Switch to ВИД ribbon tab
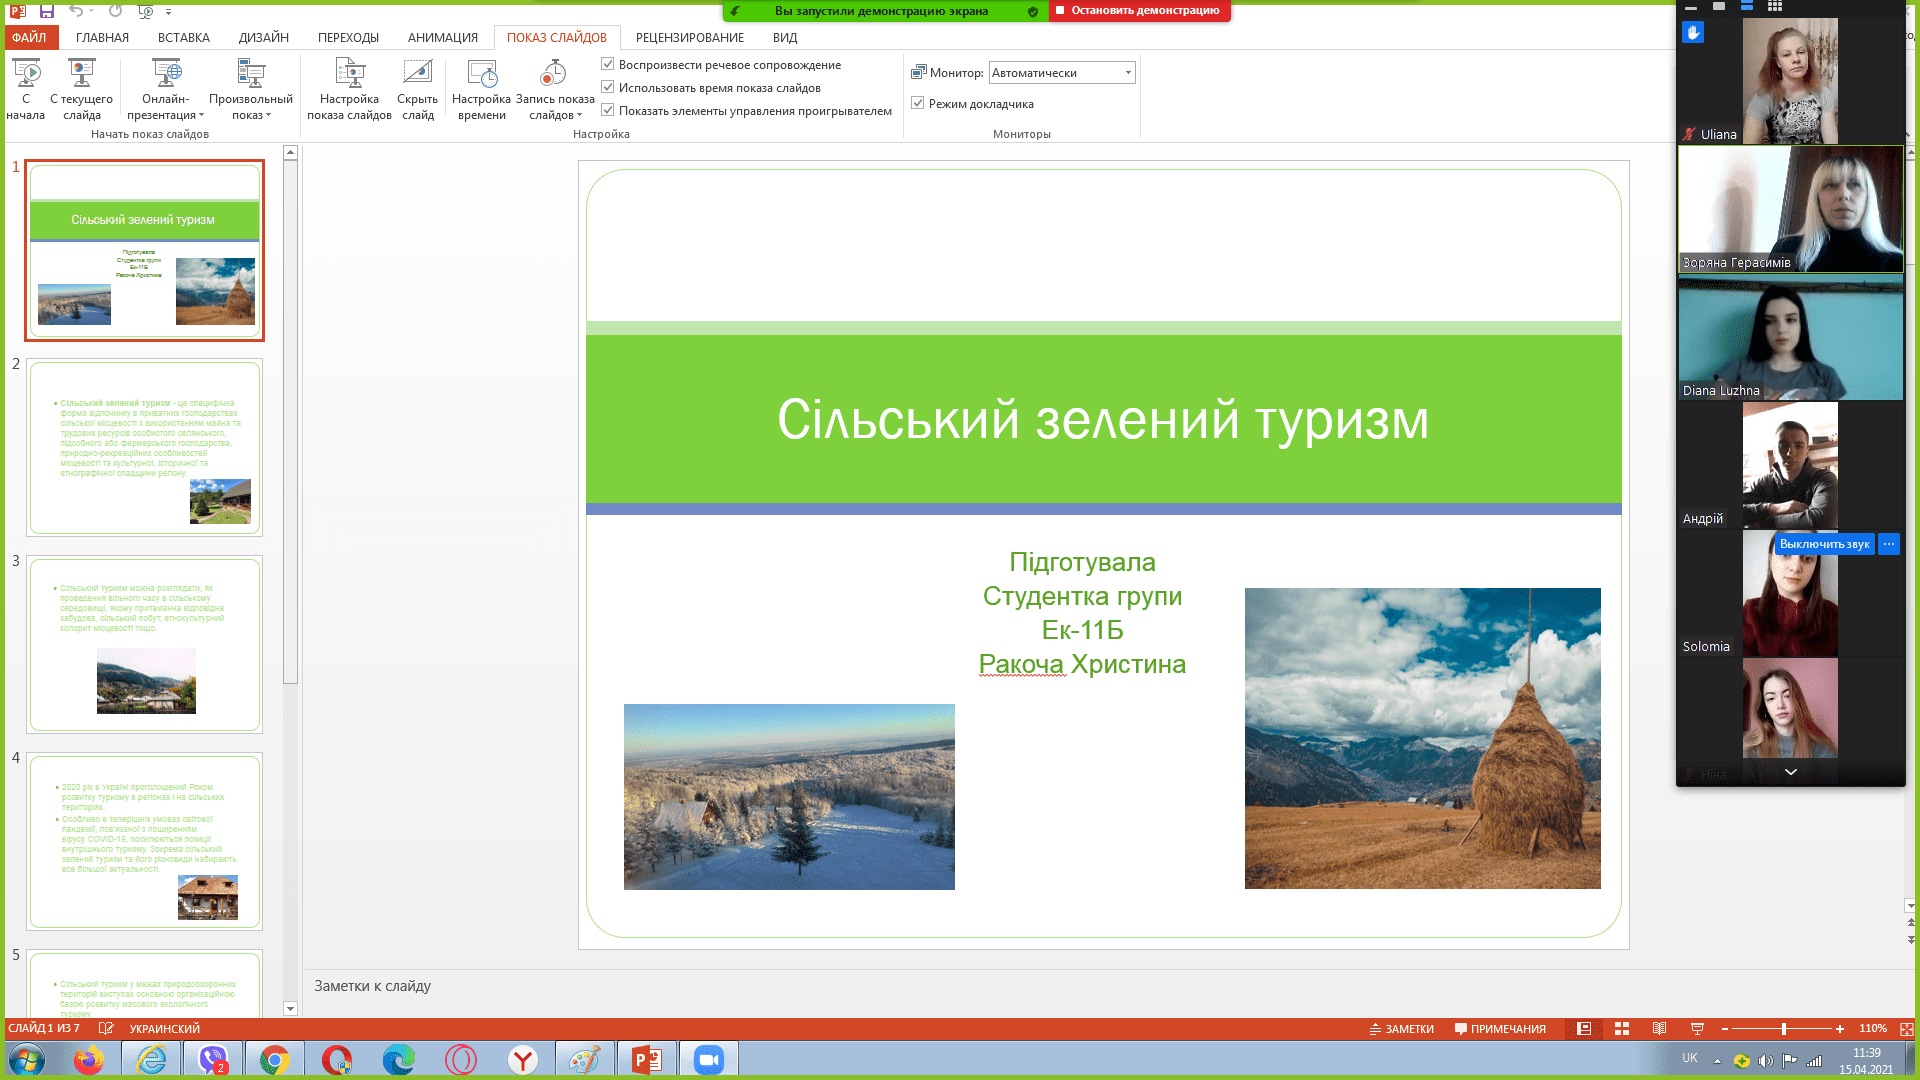This screenshot has height=1080, width=1920. (x=784, y=37)
